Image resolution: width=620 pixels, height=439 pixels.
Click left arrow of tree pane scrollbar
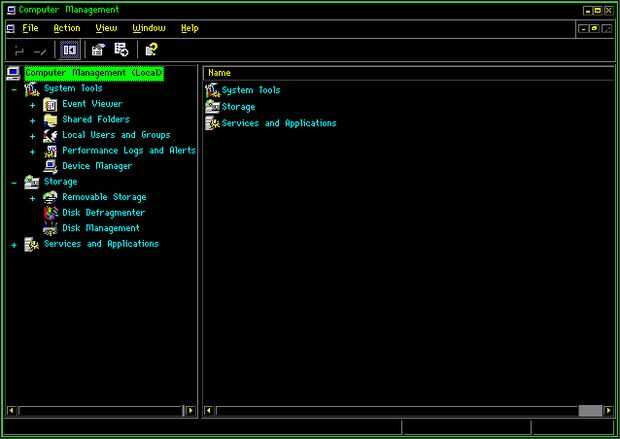click(x=12, y=411)
